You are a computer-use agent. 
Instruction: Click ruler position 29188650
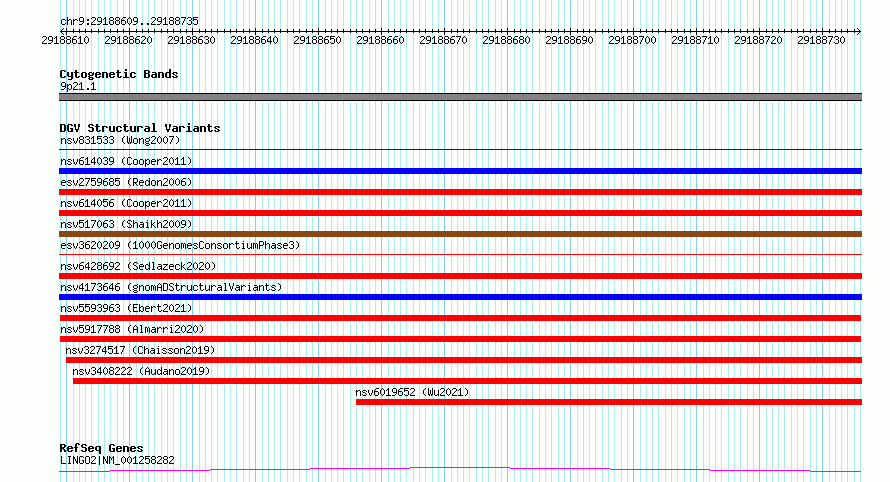coord(317,40)
